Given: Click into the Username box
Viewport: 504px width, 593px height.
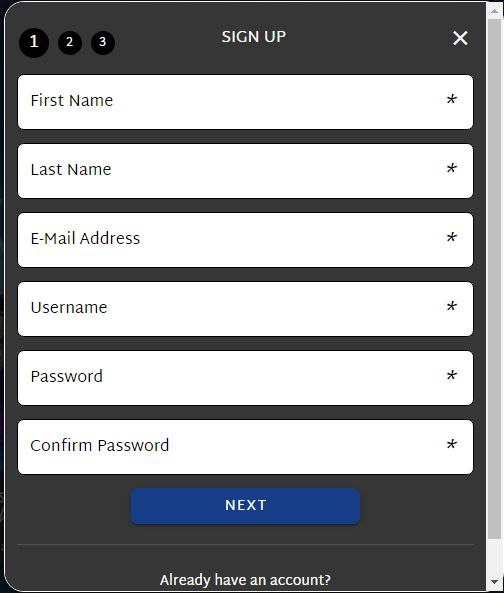Looking at the screenshot, I should [245, 309].
